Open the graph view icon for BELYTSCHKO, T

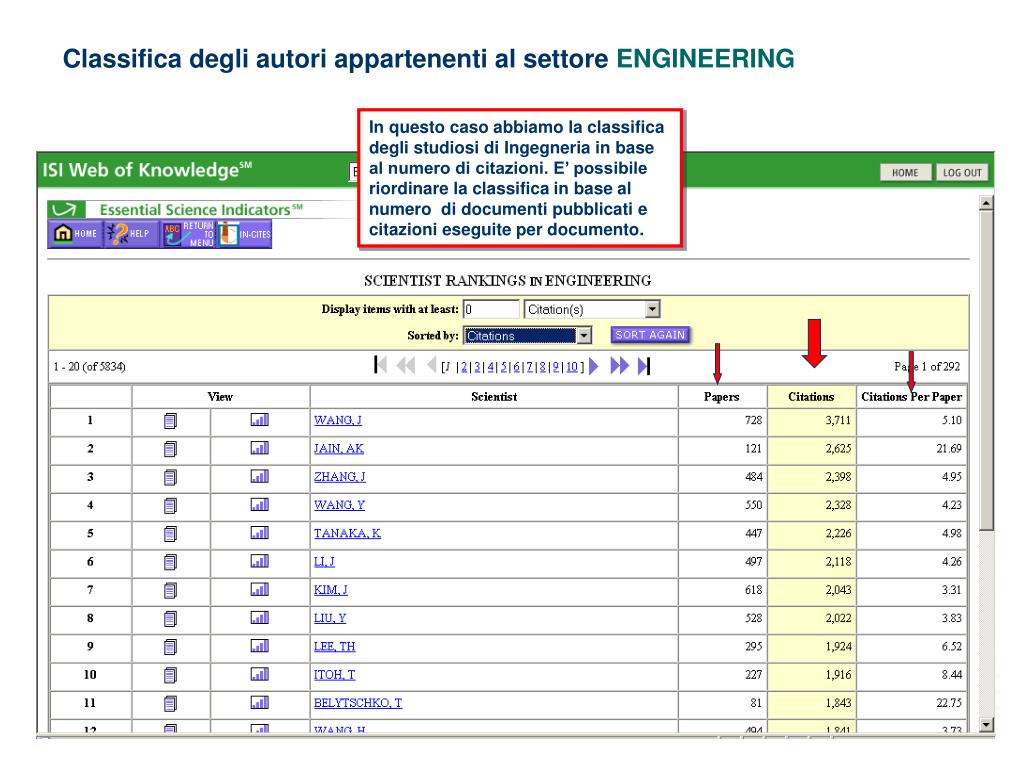tap(260, 703)
